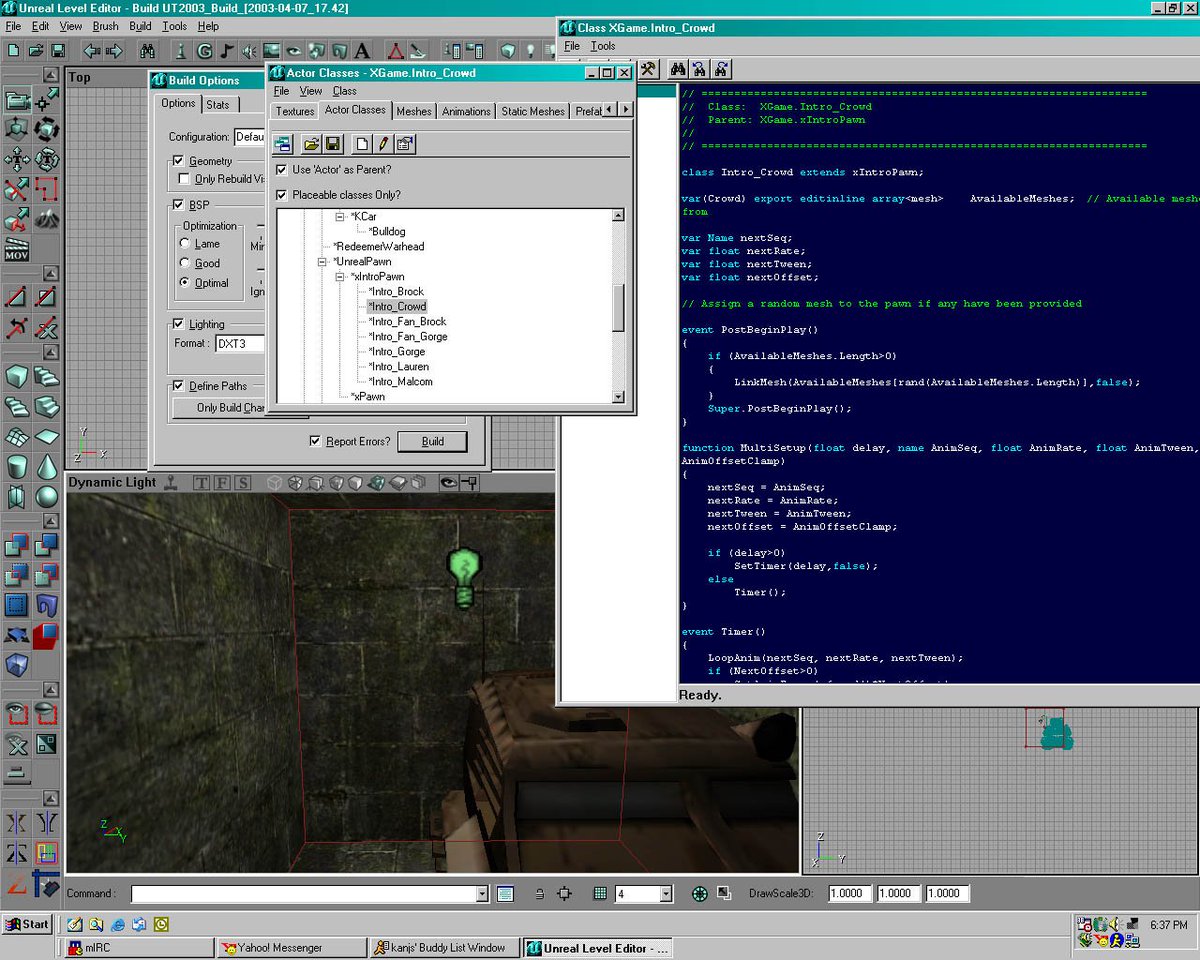
Task: Click the first DrawScale3D value field
Action: tap(848, 893)
